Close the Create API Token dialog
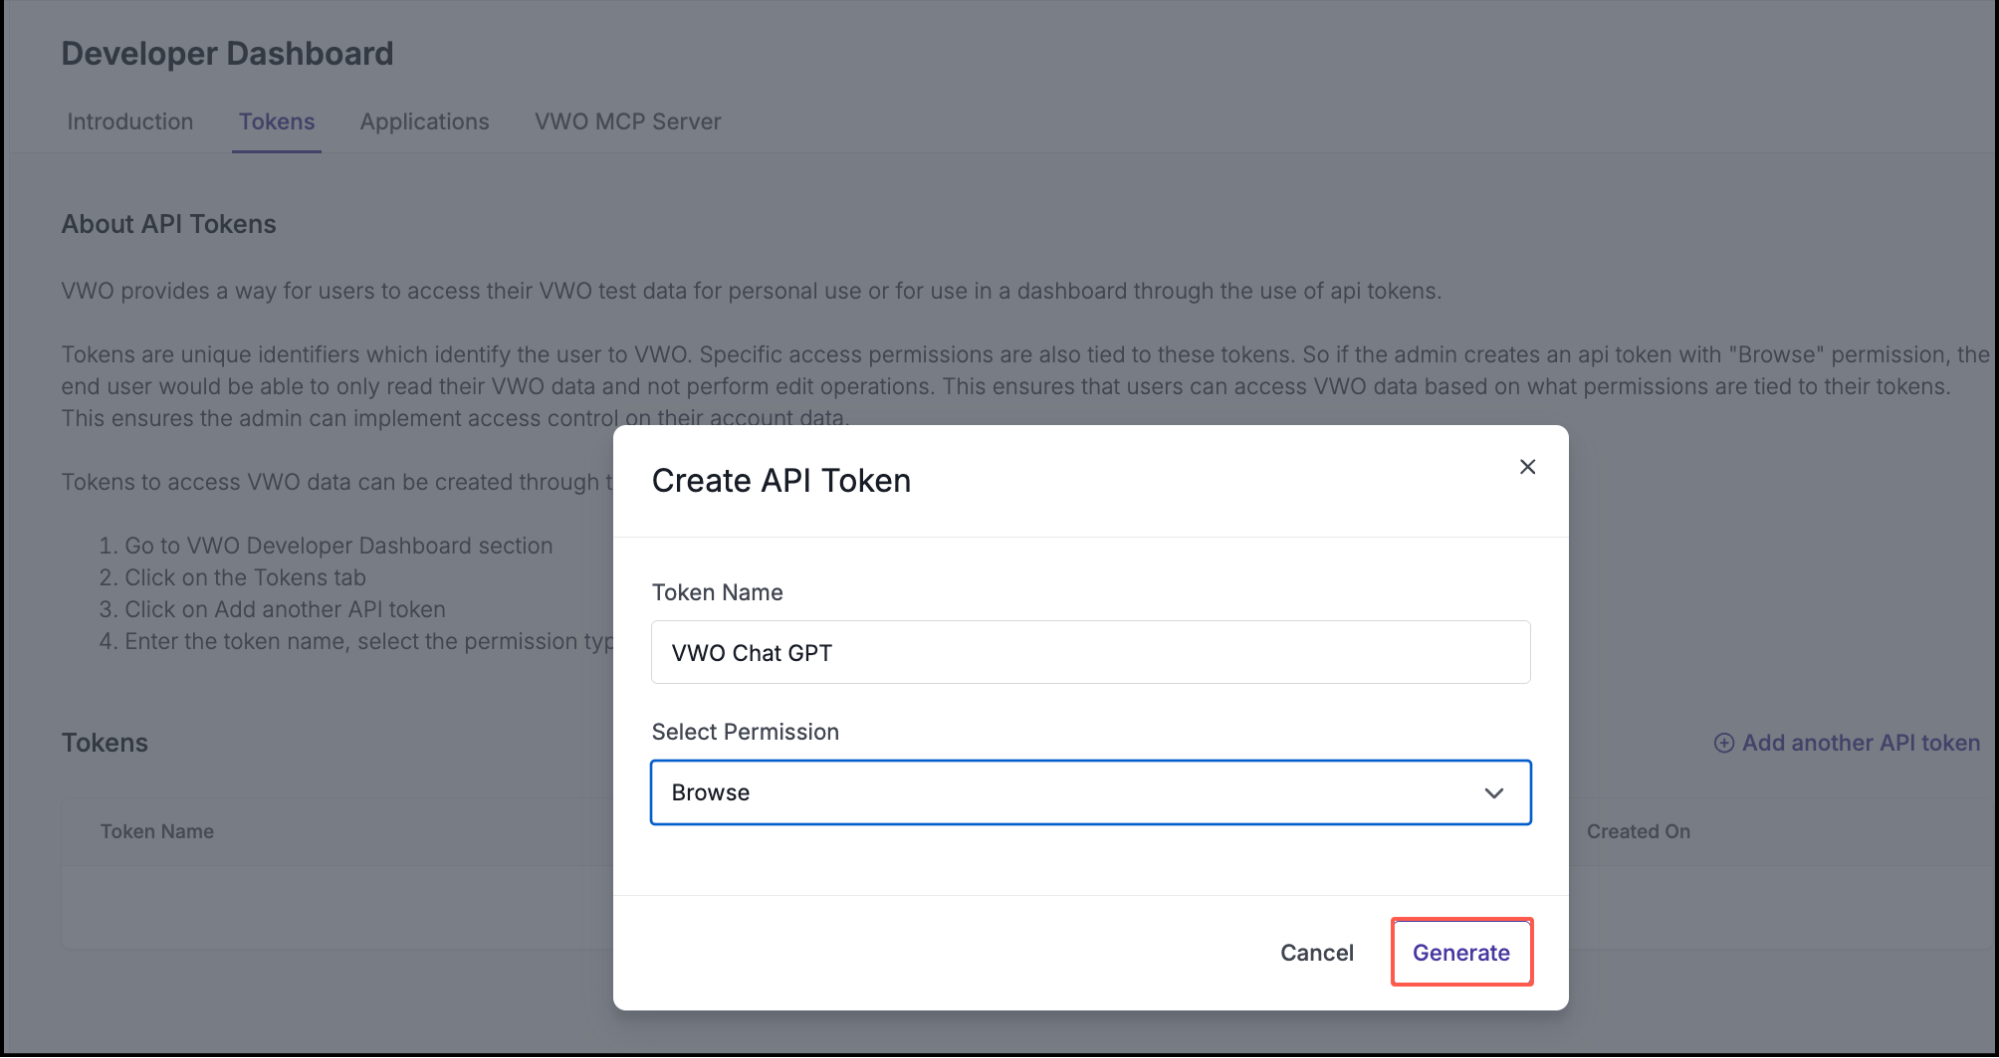The width and height of the screenshot is (1999, 1058). 1527,466
